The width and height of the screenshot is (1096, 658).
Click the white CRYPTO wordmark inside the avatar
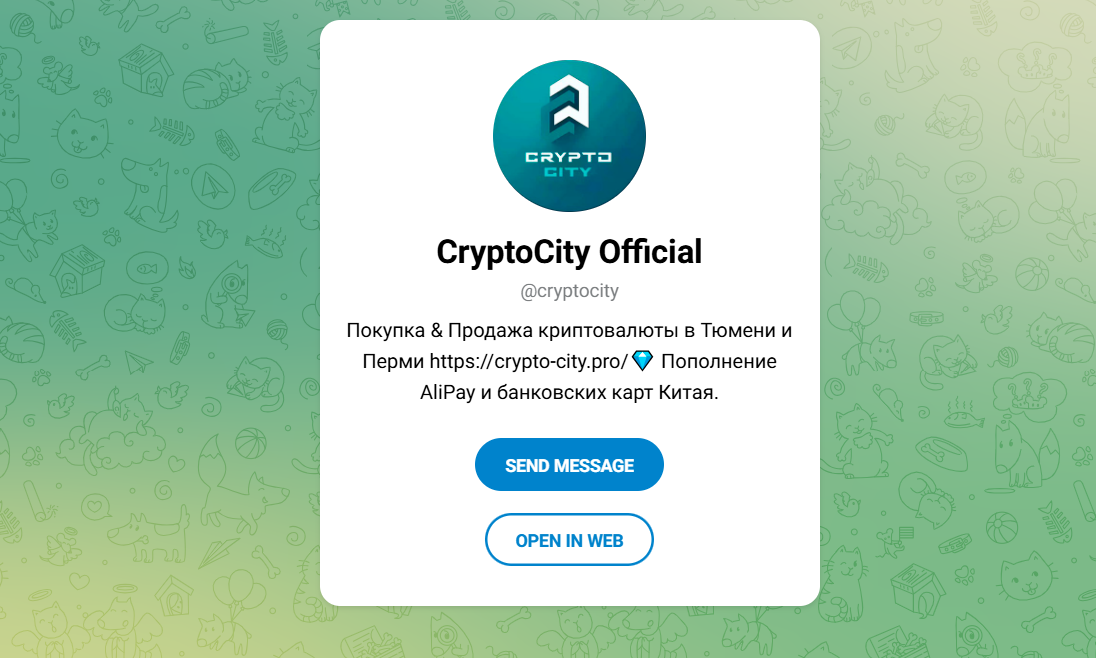click(568, 157)
